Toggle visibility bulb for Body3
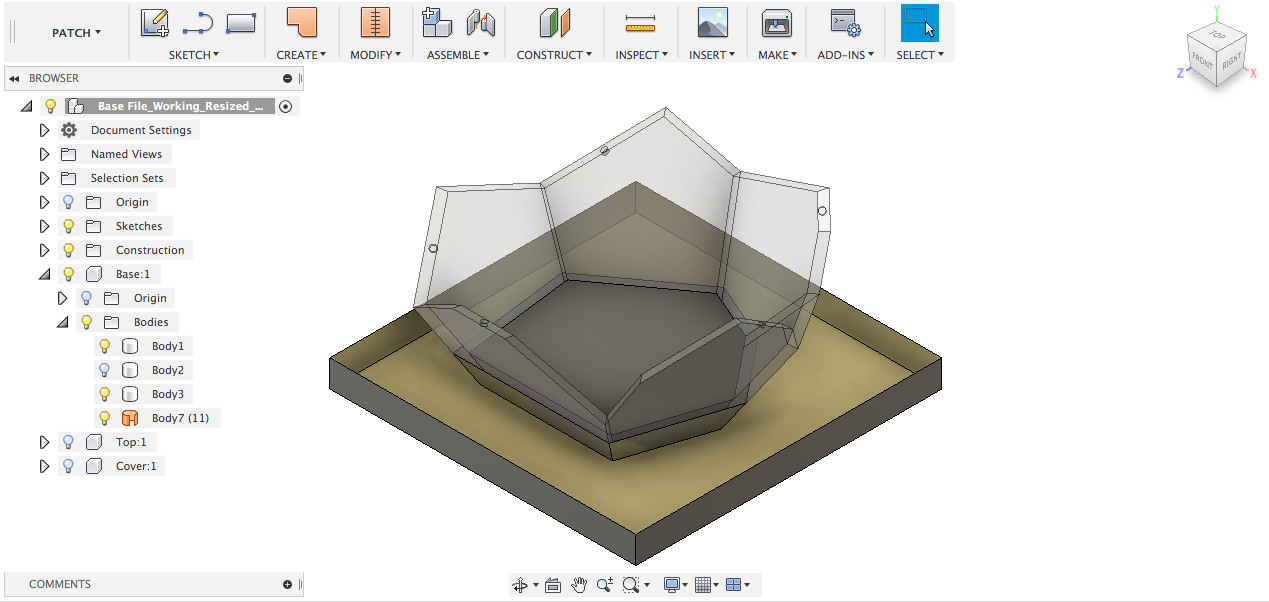The height and width of the screenshot is (602, 1269). [104, 394]
